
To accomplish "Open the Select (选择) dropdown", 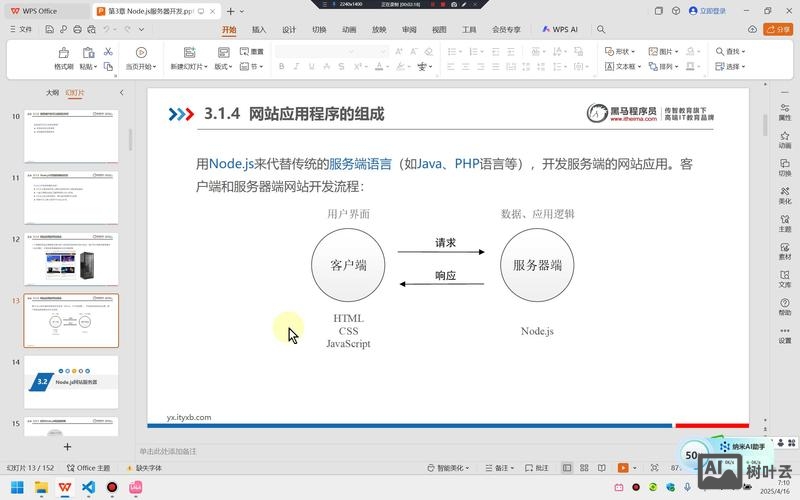I will pyautogui.click(x=730, y=66).
